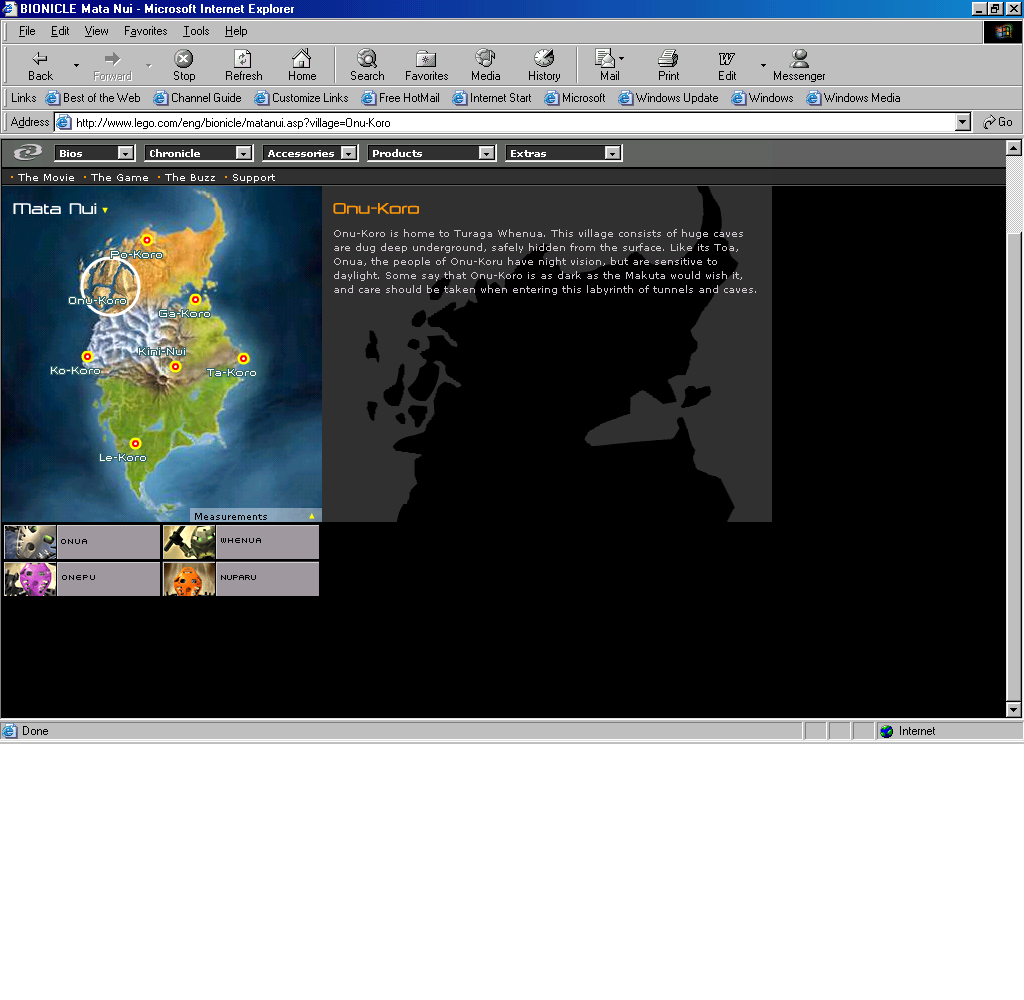Click the page scrollbar down arrow
Image resolution: width=1024 pixels, height=1000 pixels.
(1014, 709)
